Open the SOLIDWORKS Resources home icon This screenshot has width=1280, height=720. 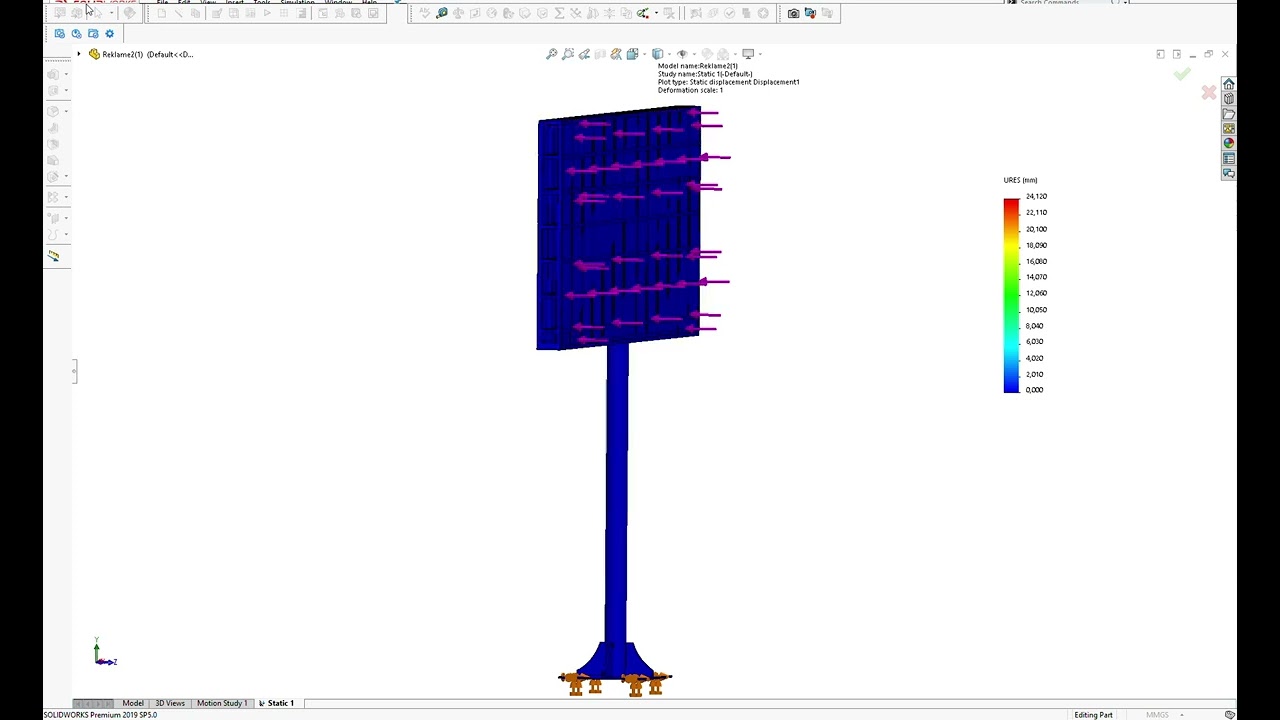pos(1229,84)
